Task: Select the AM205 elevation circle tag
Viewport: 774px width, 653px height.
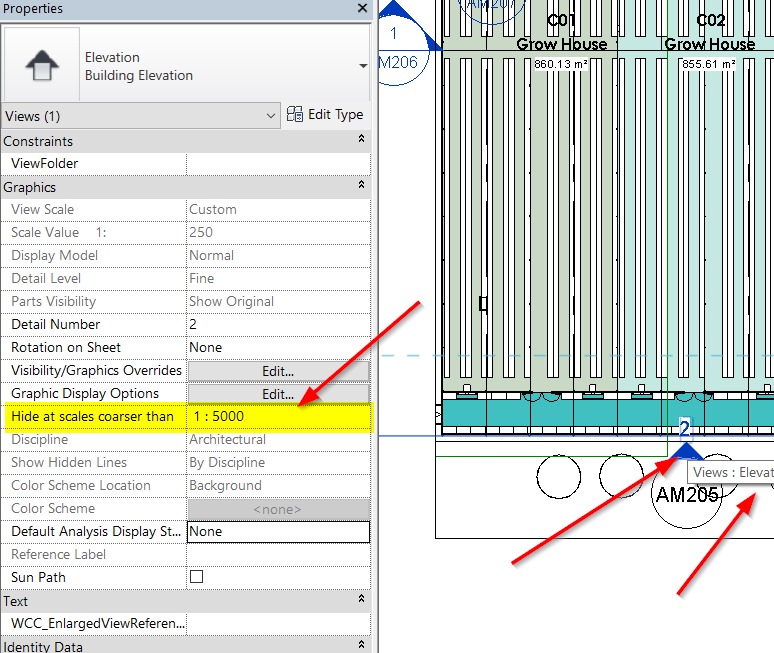Action: 686,493
